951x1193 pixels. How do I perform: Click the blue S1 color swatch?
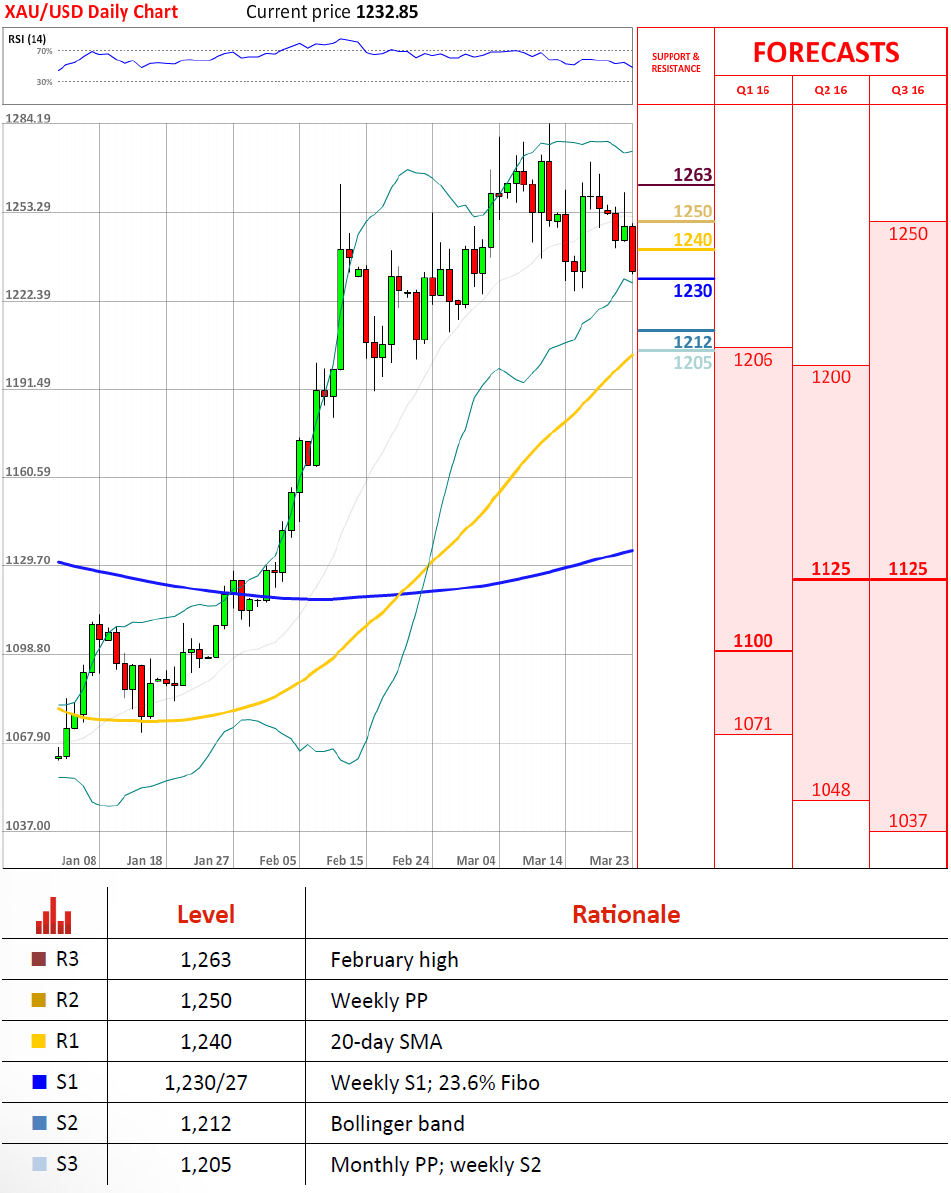(39, 1082)
